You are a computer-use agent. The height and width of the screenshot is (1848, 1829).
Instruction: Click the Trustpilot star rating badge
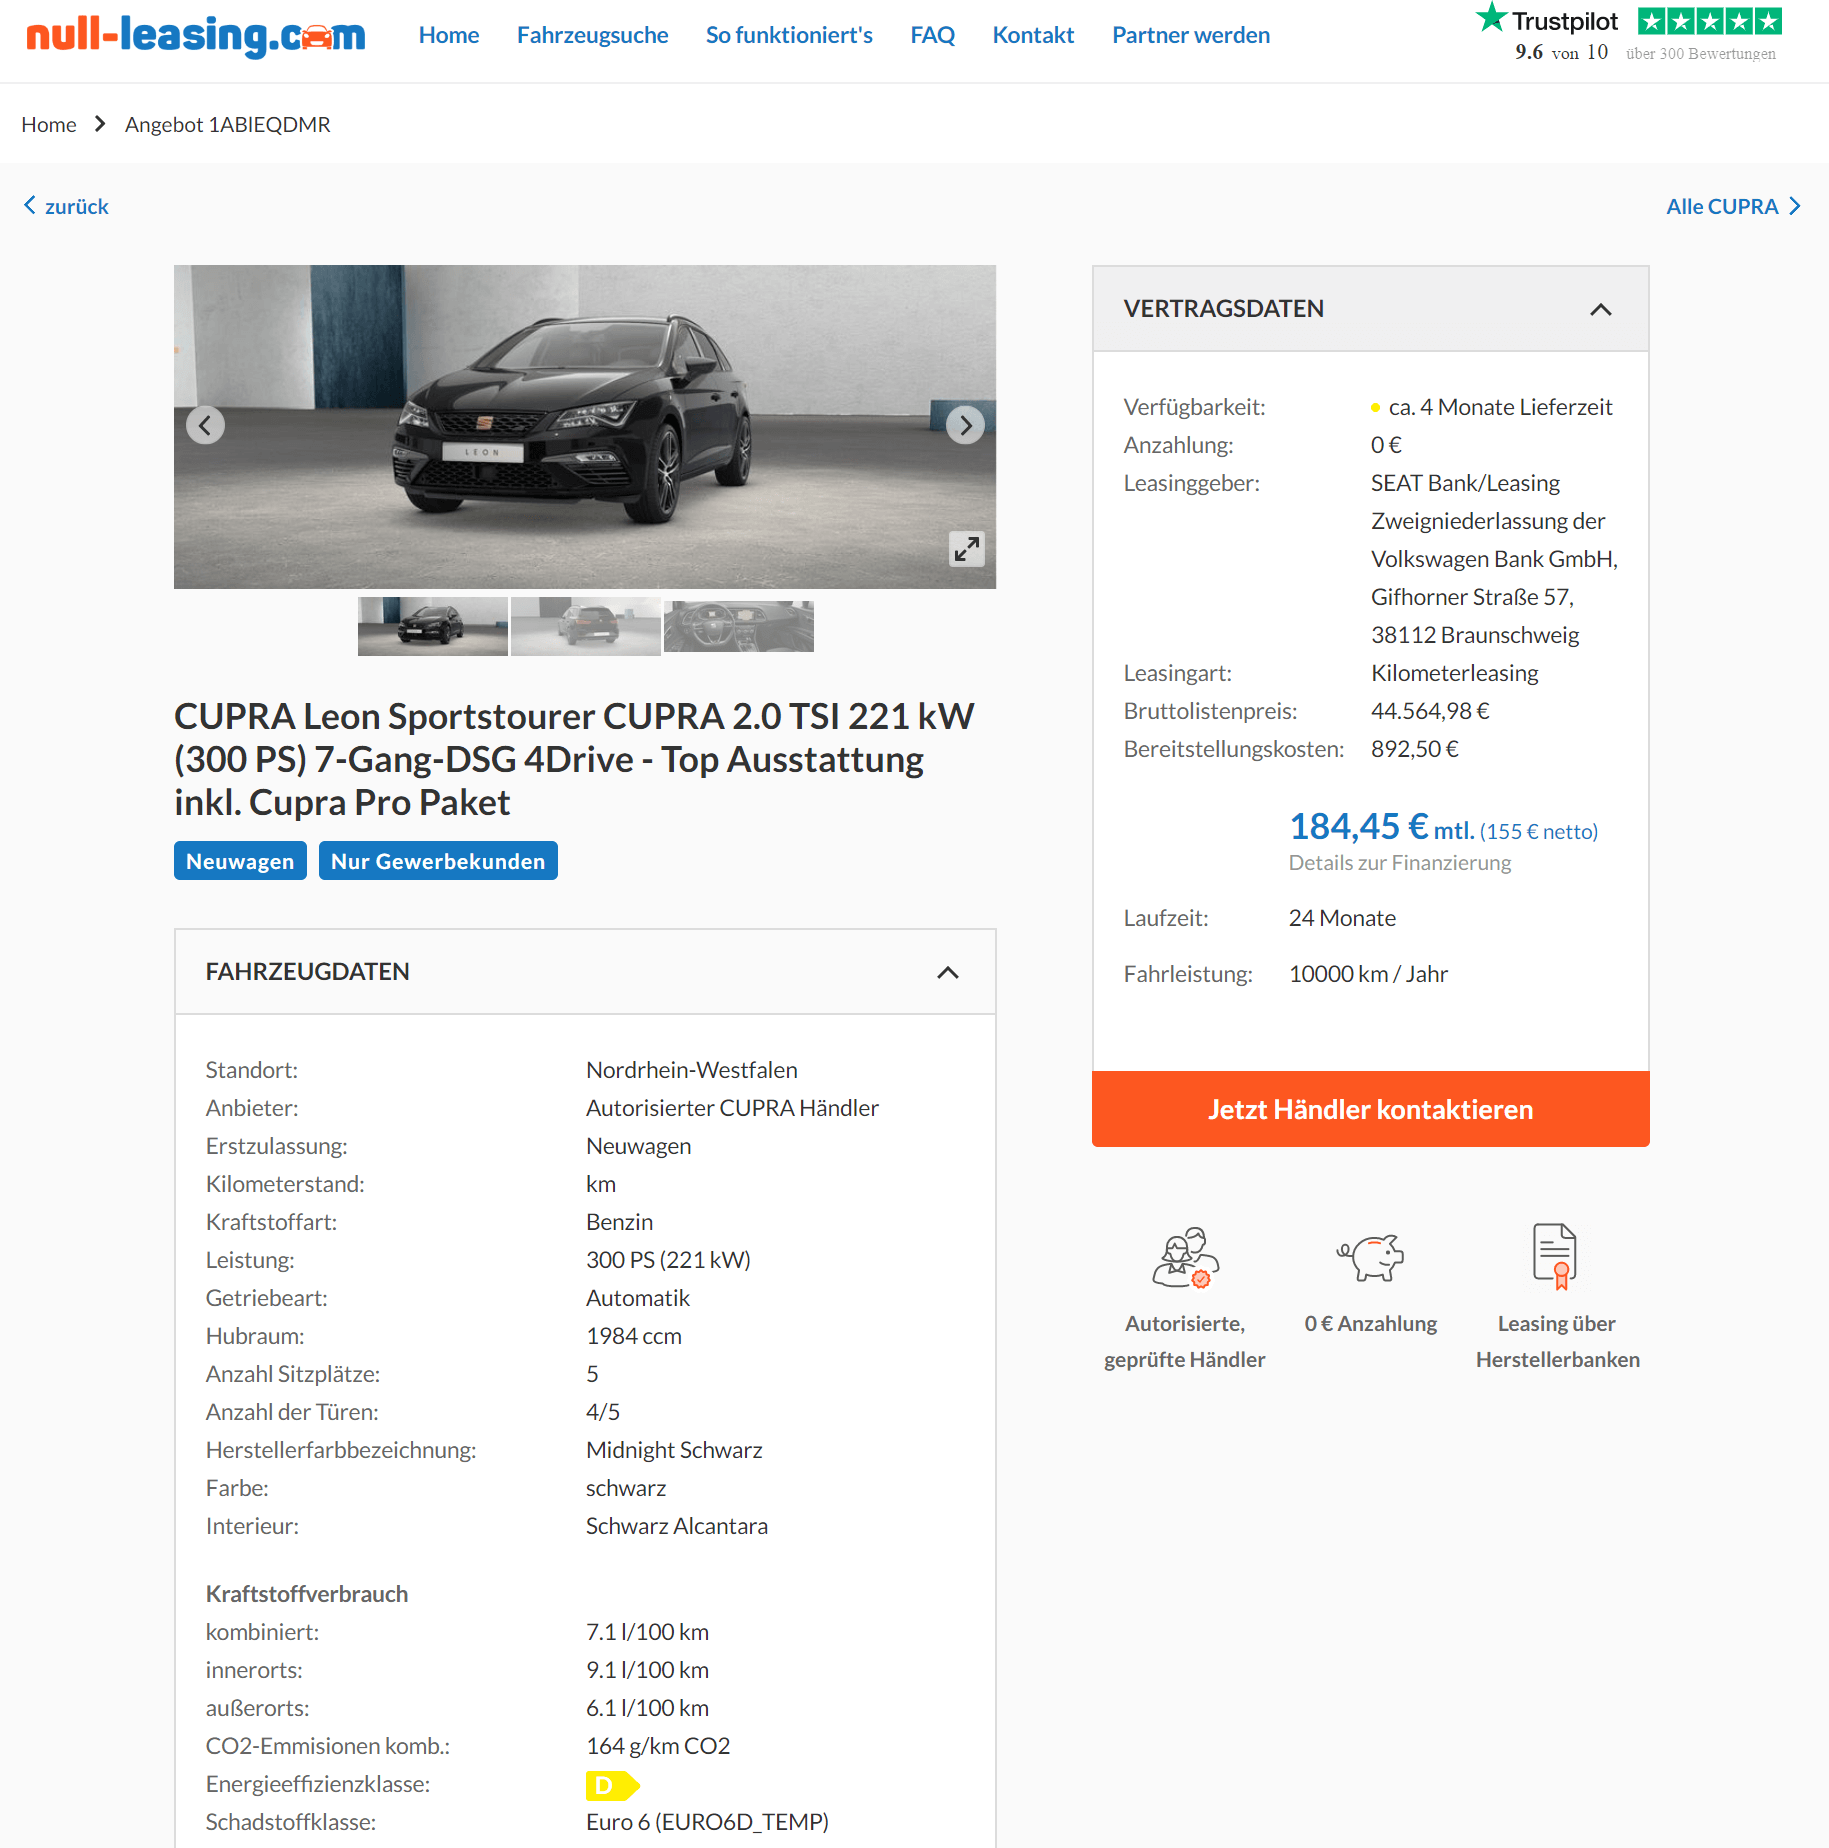[1709, 21]
